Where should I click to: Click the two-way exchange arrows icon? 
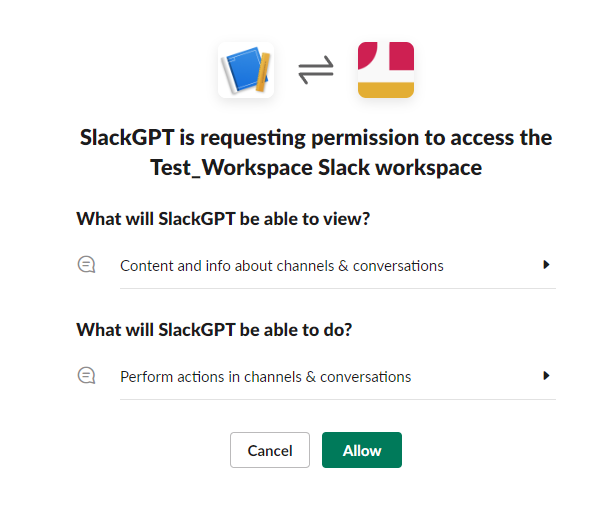click(x=316, y=71)
